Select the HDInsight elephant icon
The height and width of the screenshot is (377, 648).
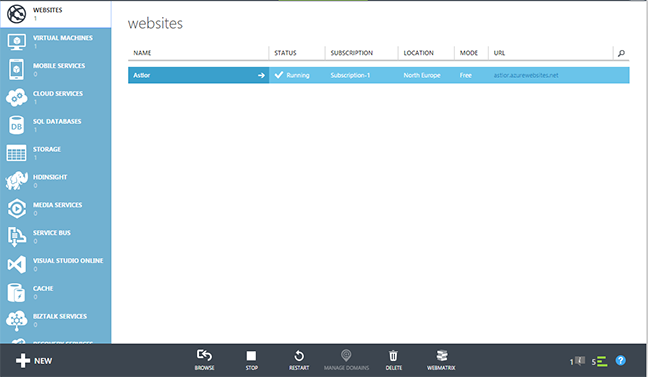(x=17, y=181)
